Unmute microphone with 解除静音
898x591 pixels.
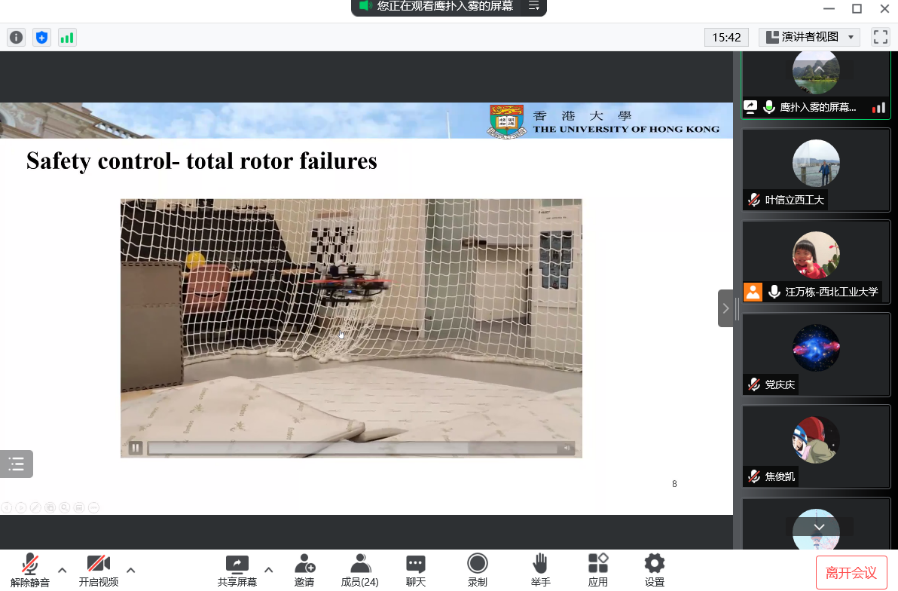click(30, 570)
